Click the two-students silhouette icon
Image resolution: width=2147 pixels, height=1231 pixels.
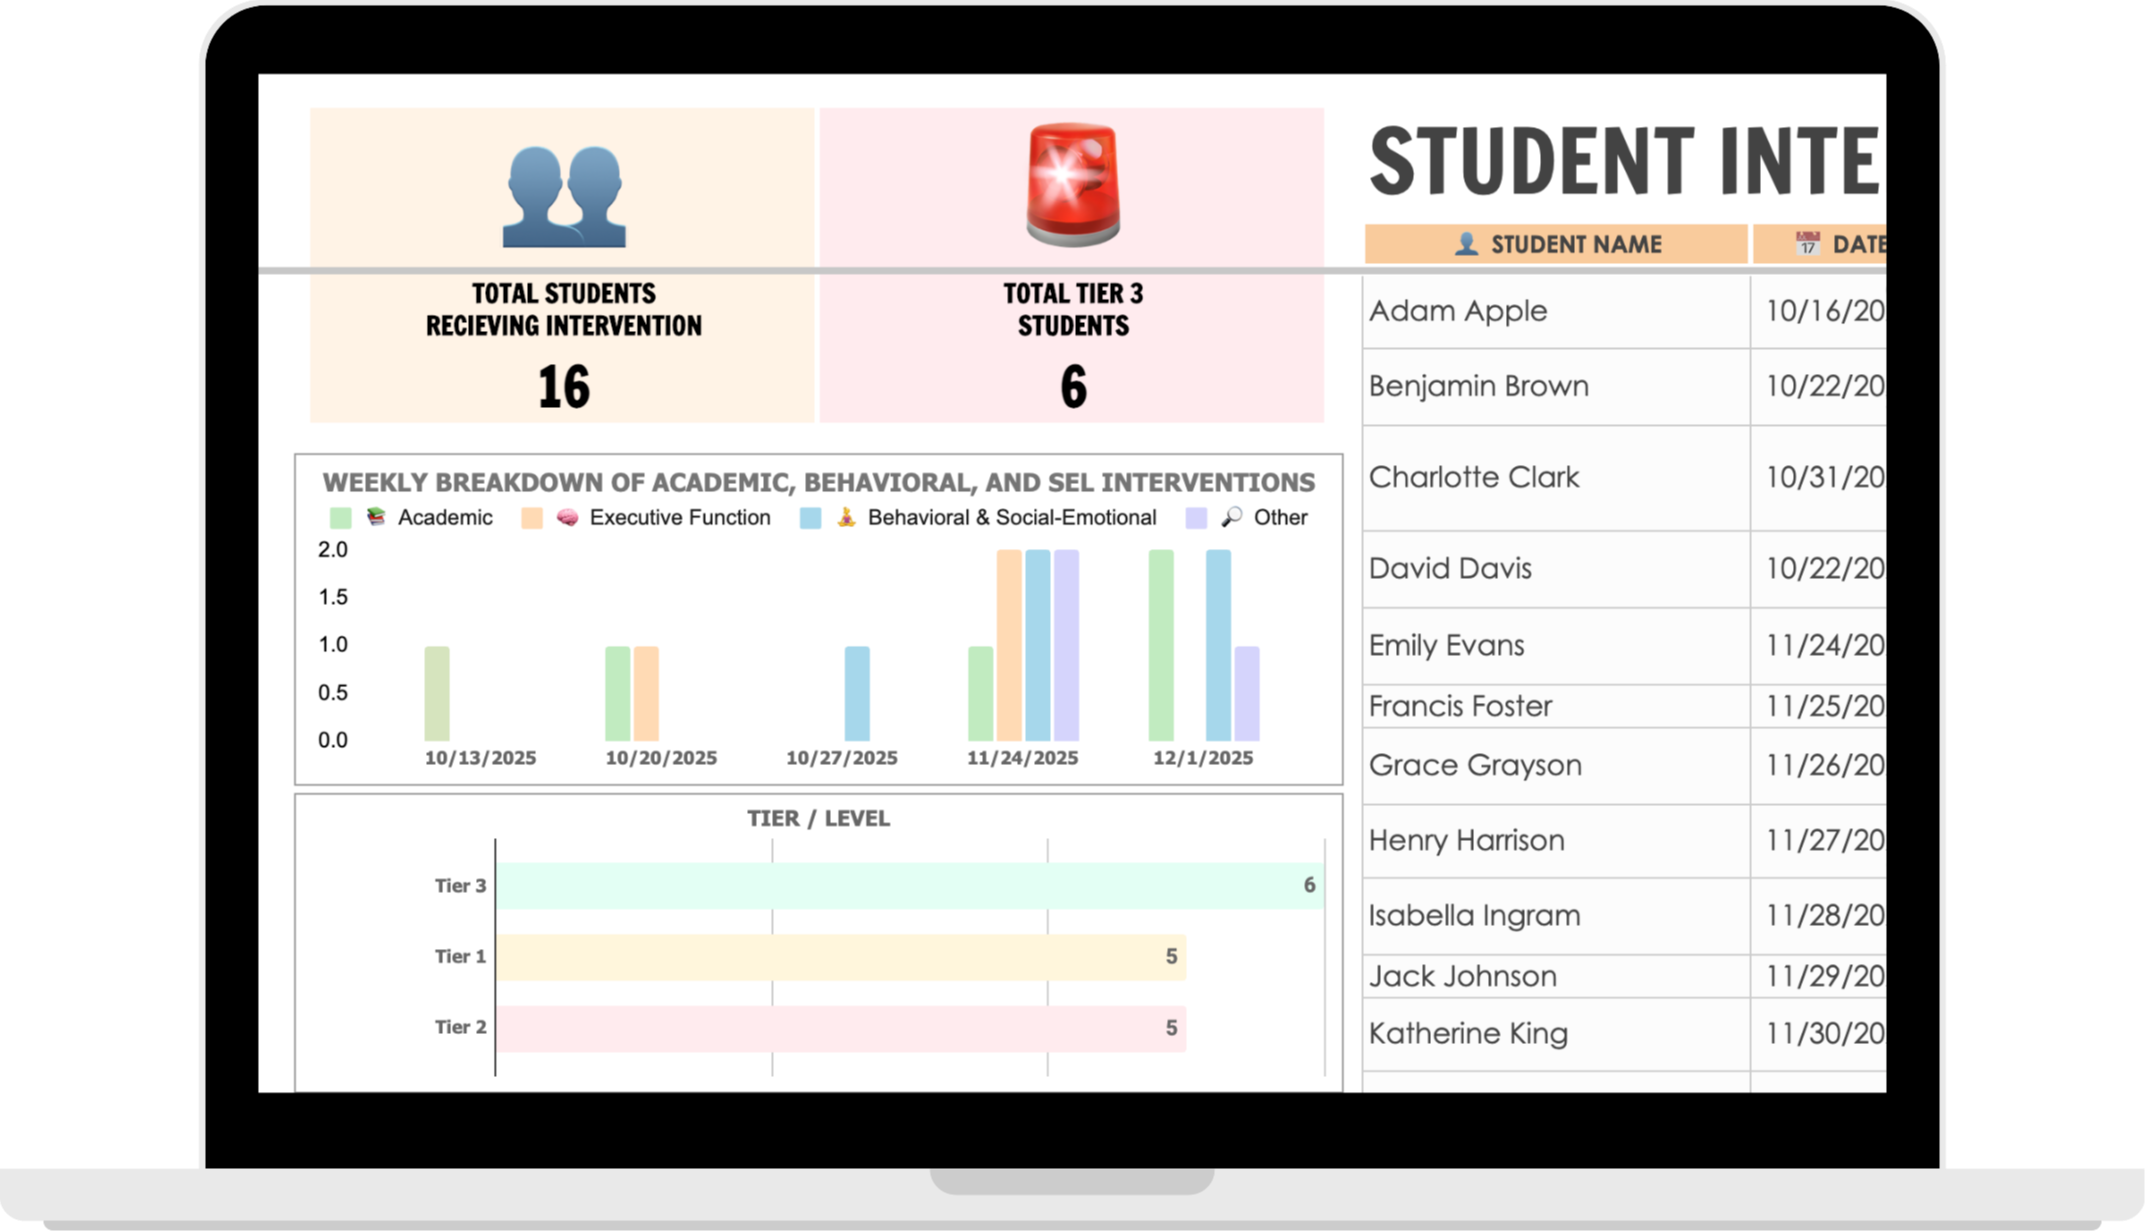pyautogui.click(x=564, y=197)
